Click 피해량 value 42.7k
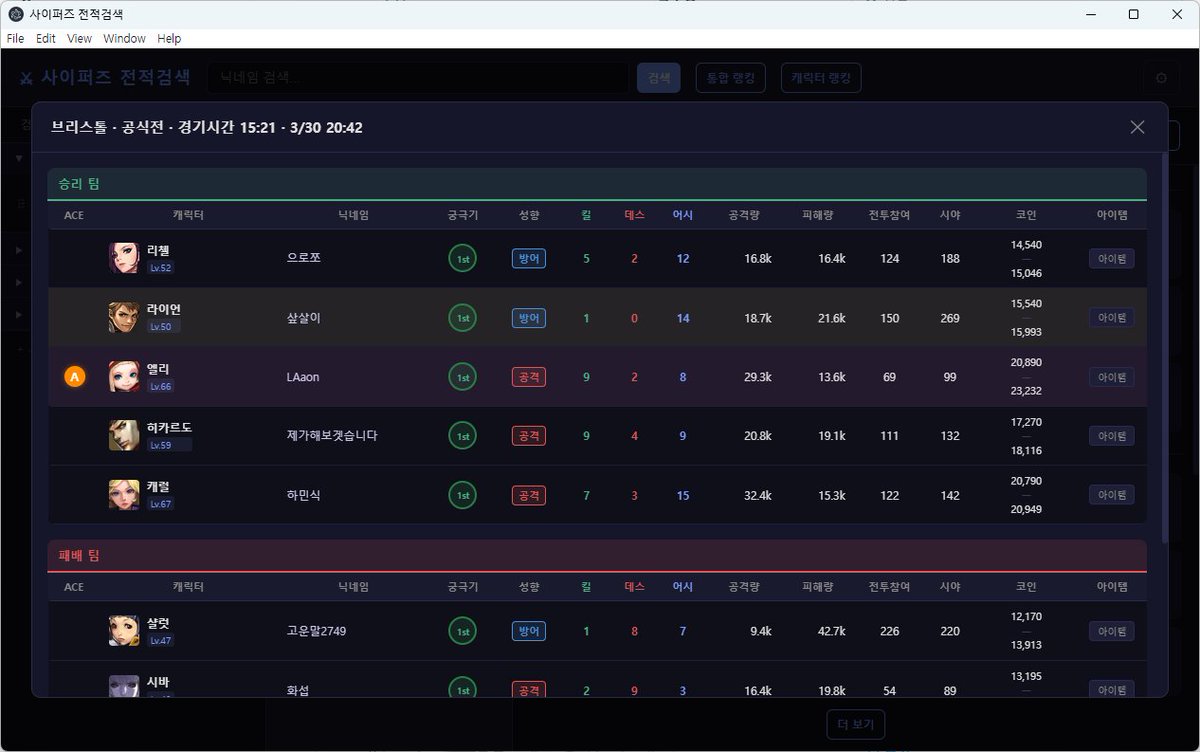 (831, 631)
